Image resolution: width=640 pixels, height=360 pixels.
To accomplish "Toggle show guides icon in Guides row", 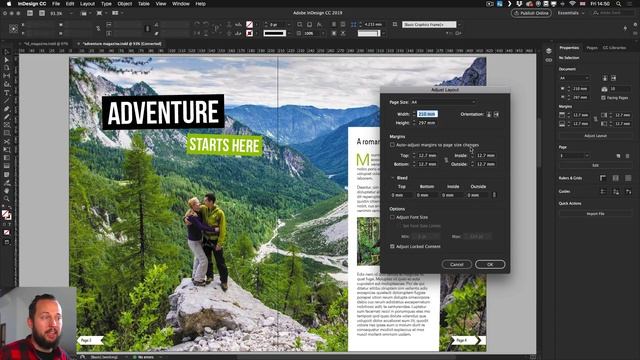I will pyautogui.click(x=603, y=191).
